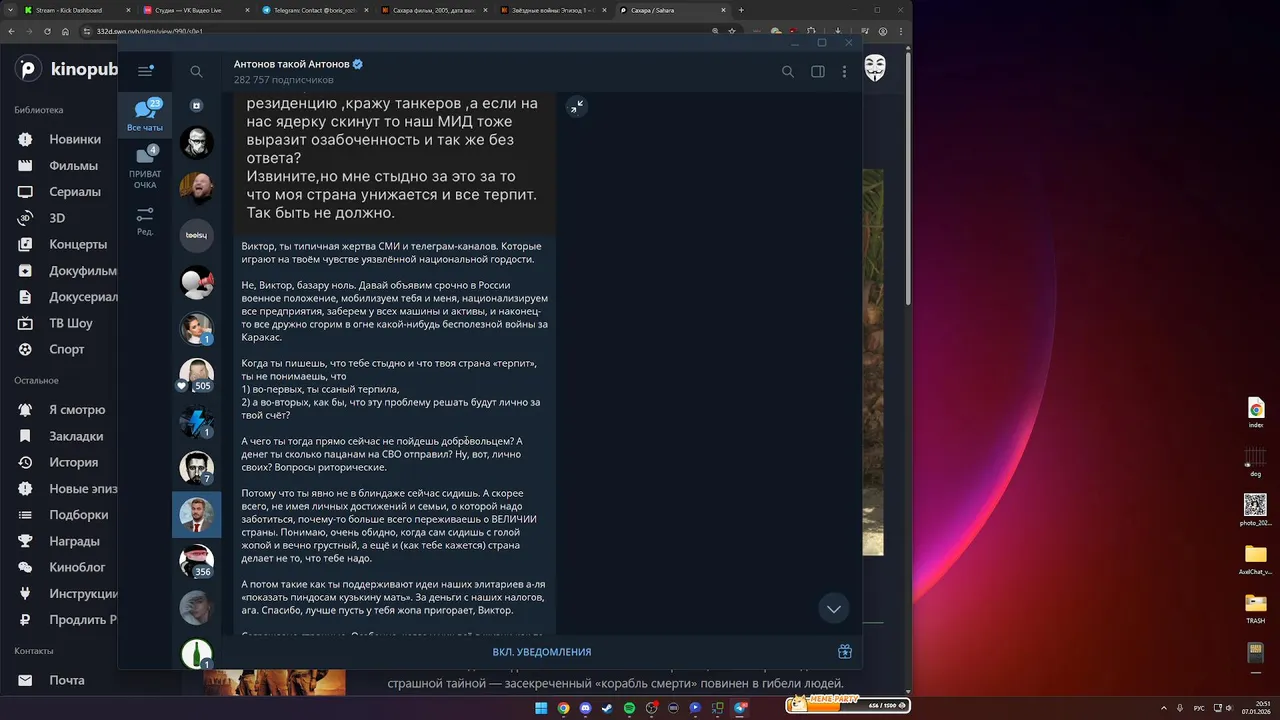1280x720 pixels.
Task: Open the taskbar clock and date
Action: [x=1258, y=708]
